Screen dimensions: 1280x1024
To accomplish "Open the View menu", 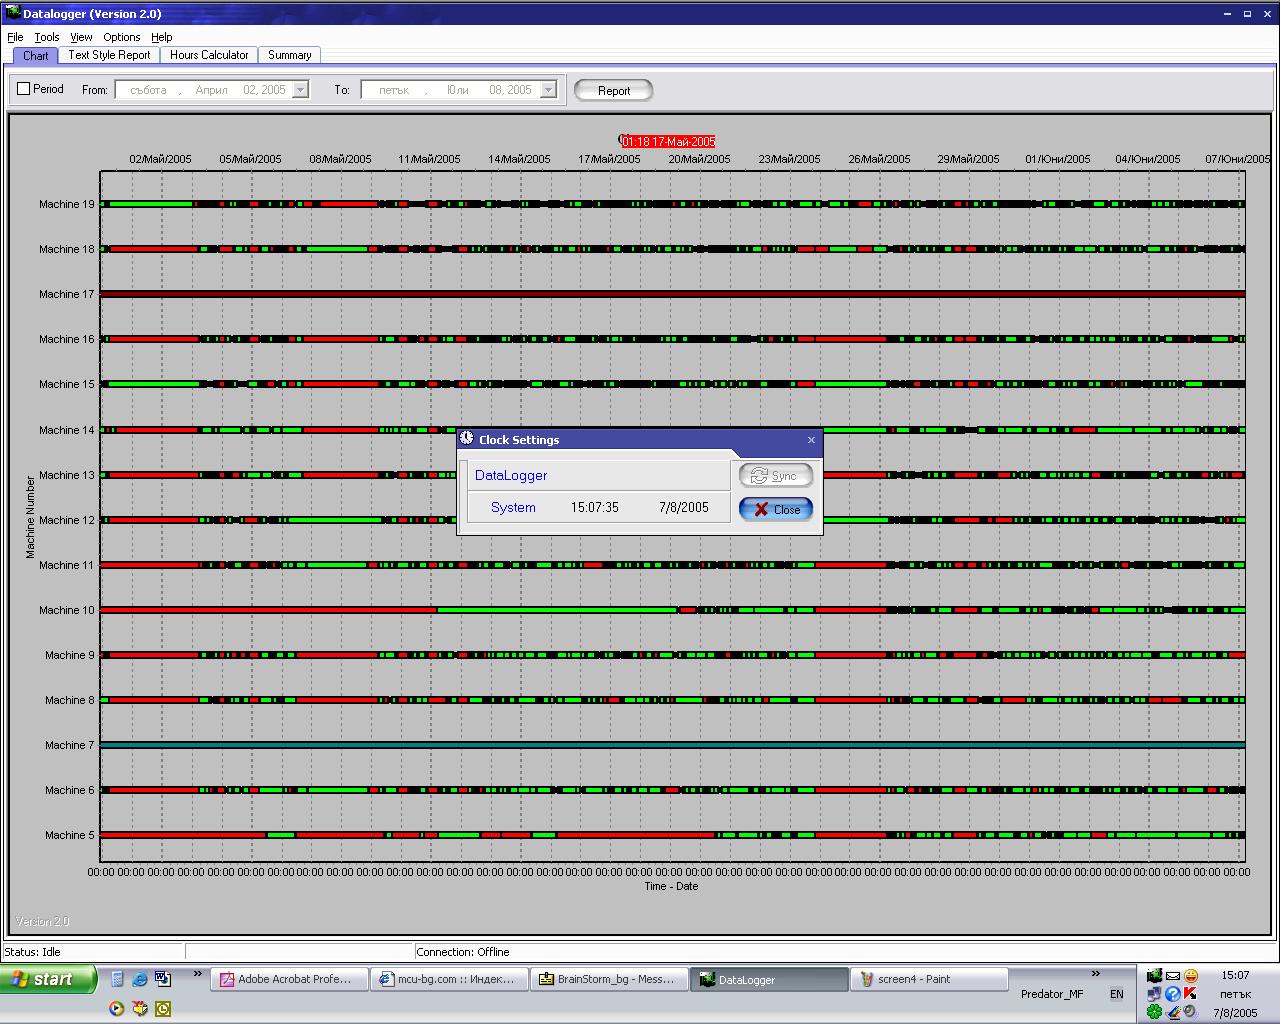I will coord(81,37).
